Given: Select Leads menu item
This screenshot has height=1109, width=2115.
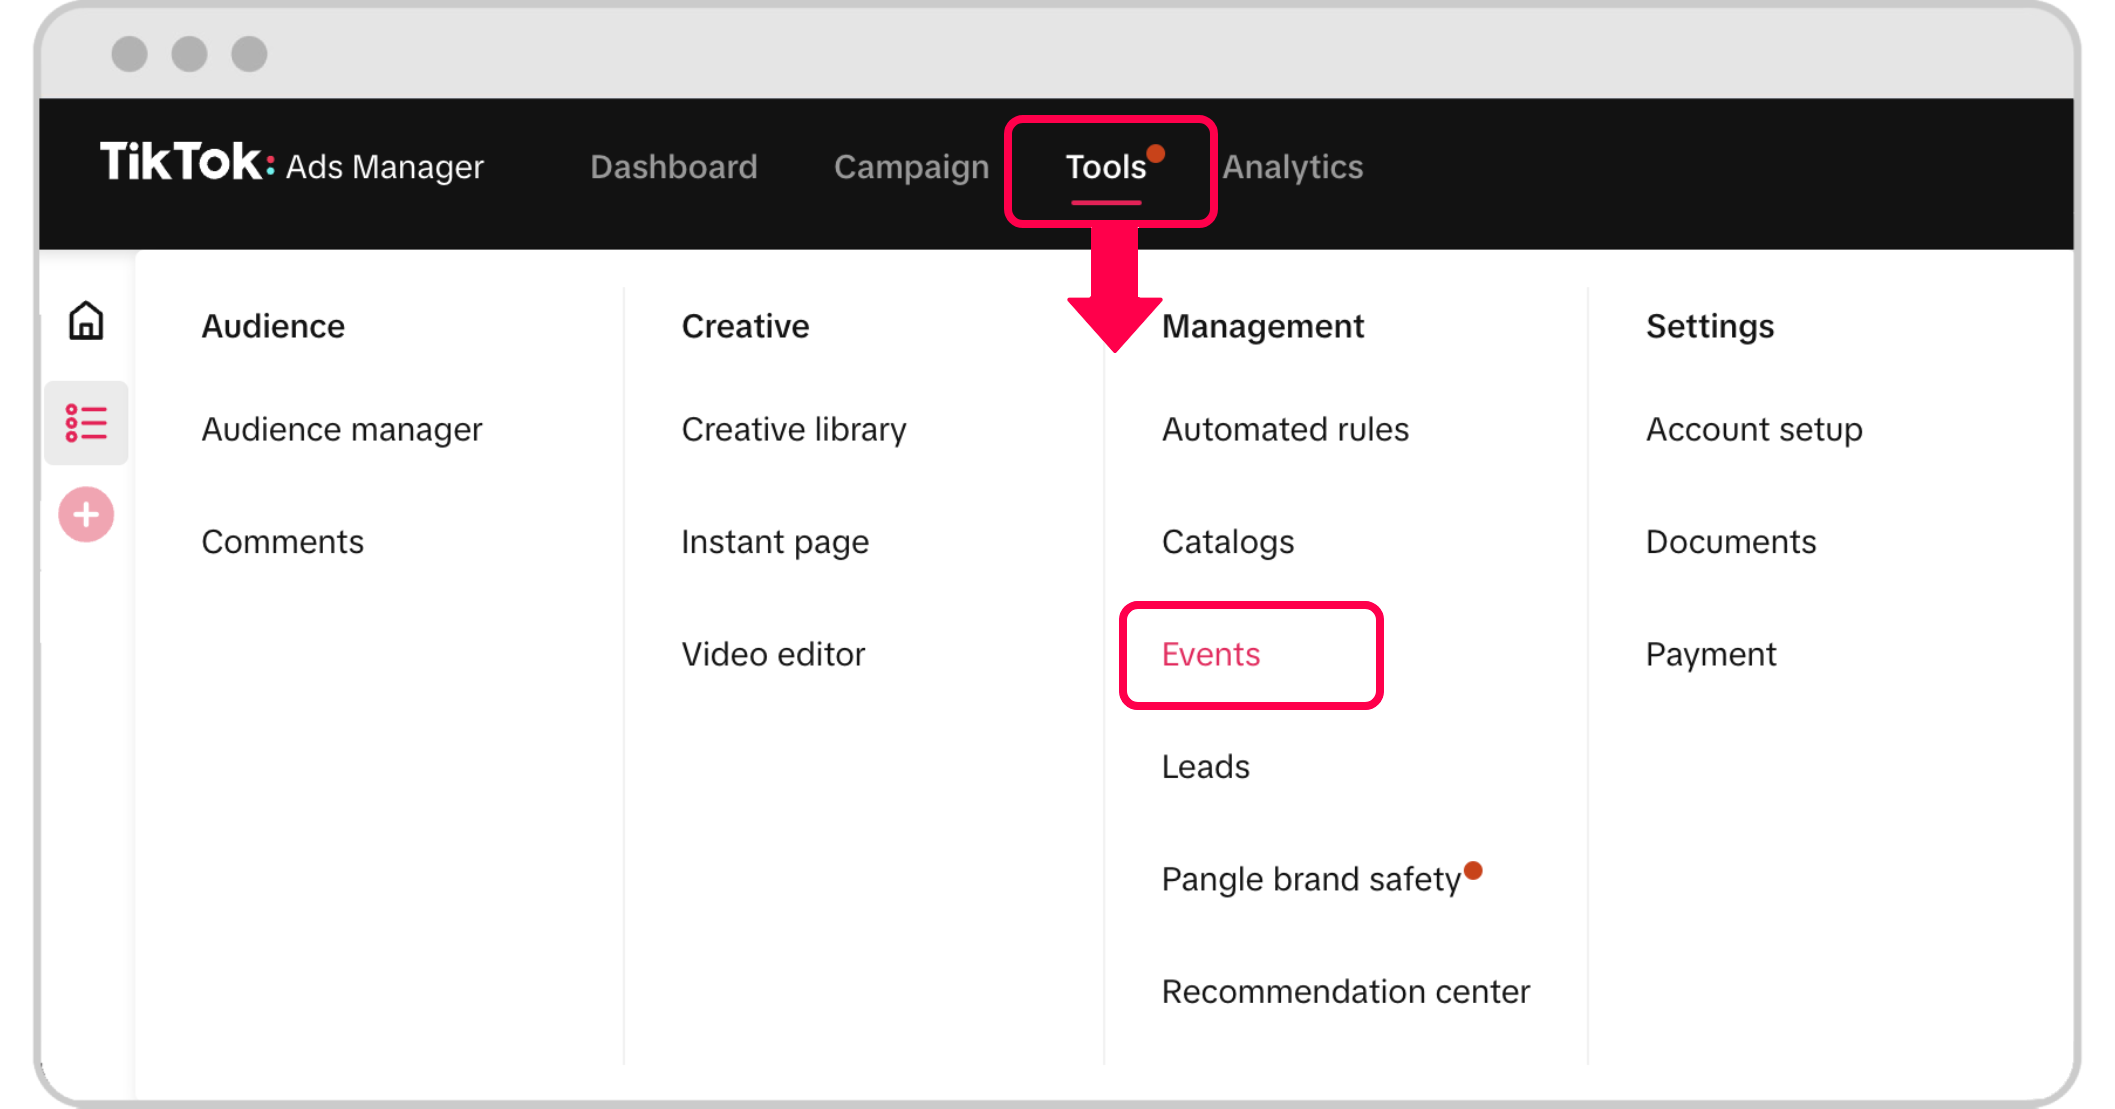Looking at the screenshot, I should tap(1206, 767).
